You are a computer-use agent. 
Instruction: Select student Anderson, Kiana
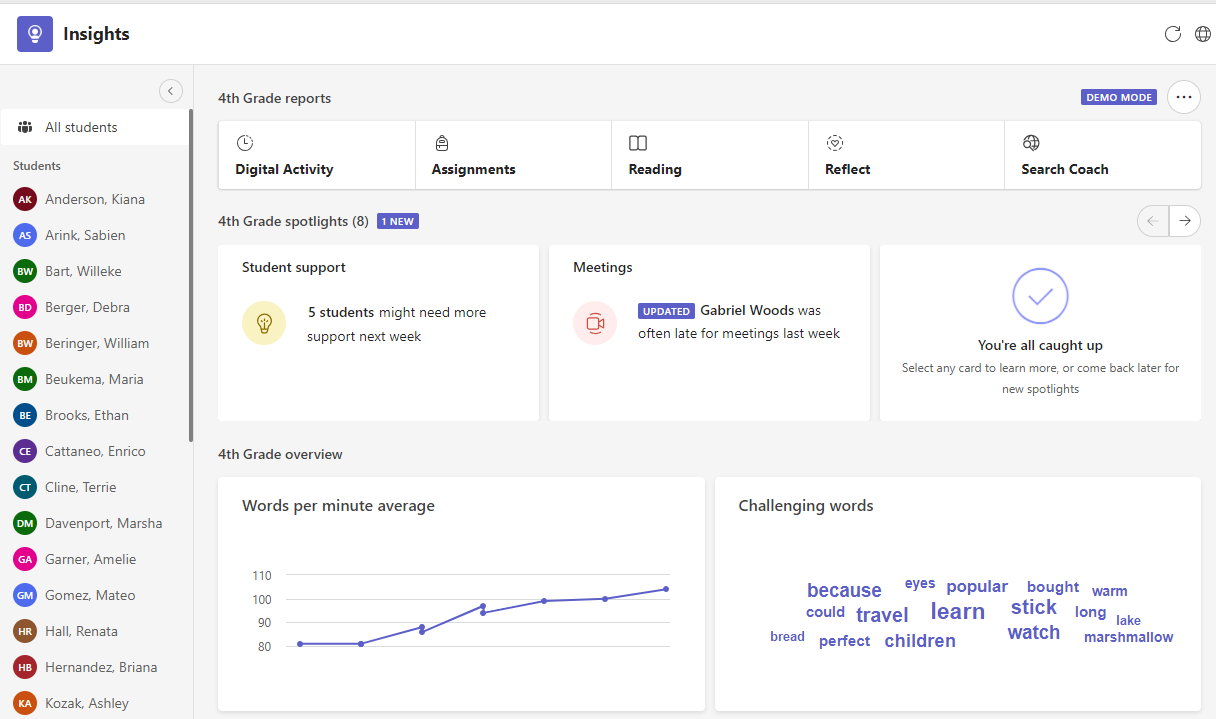tap(94, 199)
